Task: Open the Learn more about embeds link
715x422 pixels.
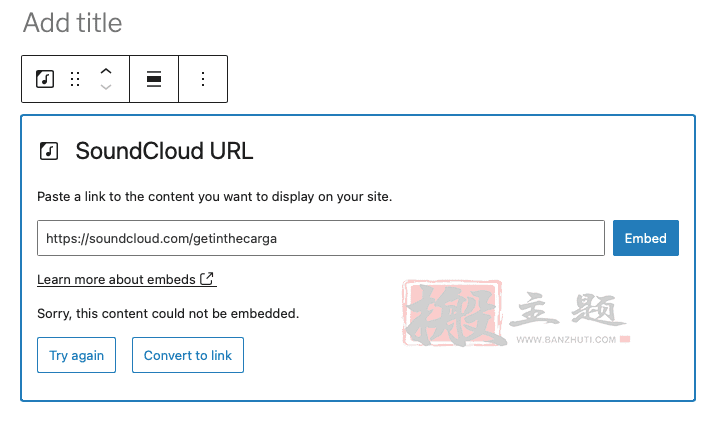Action: click(126, 279)
